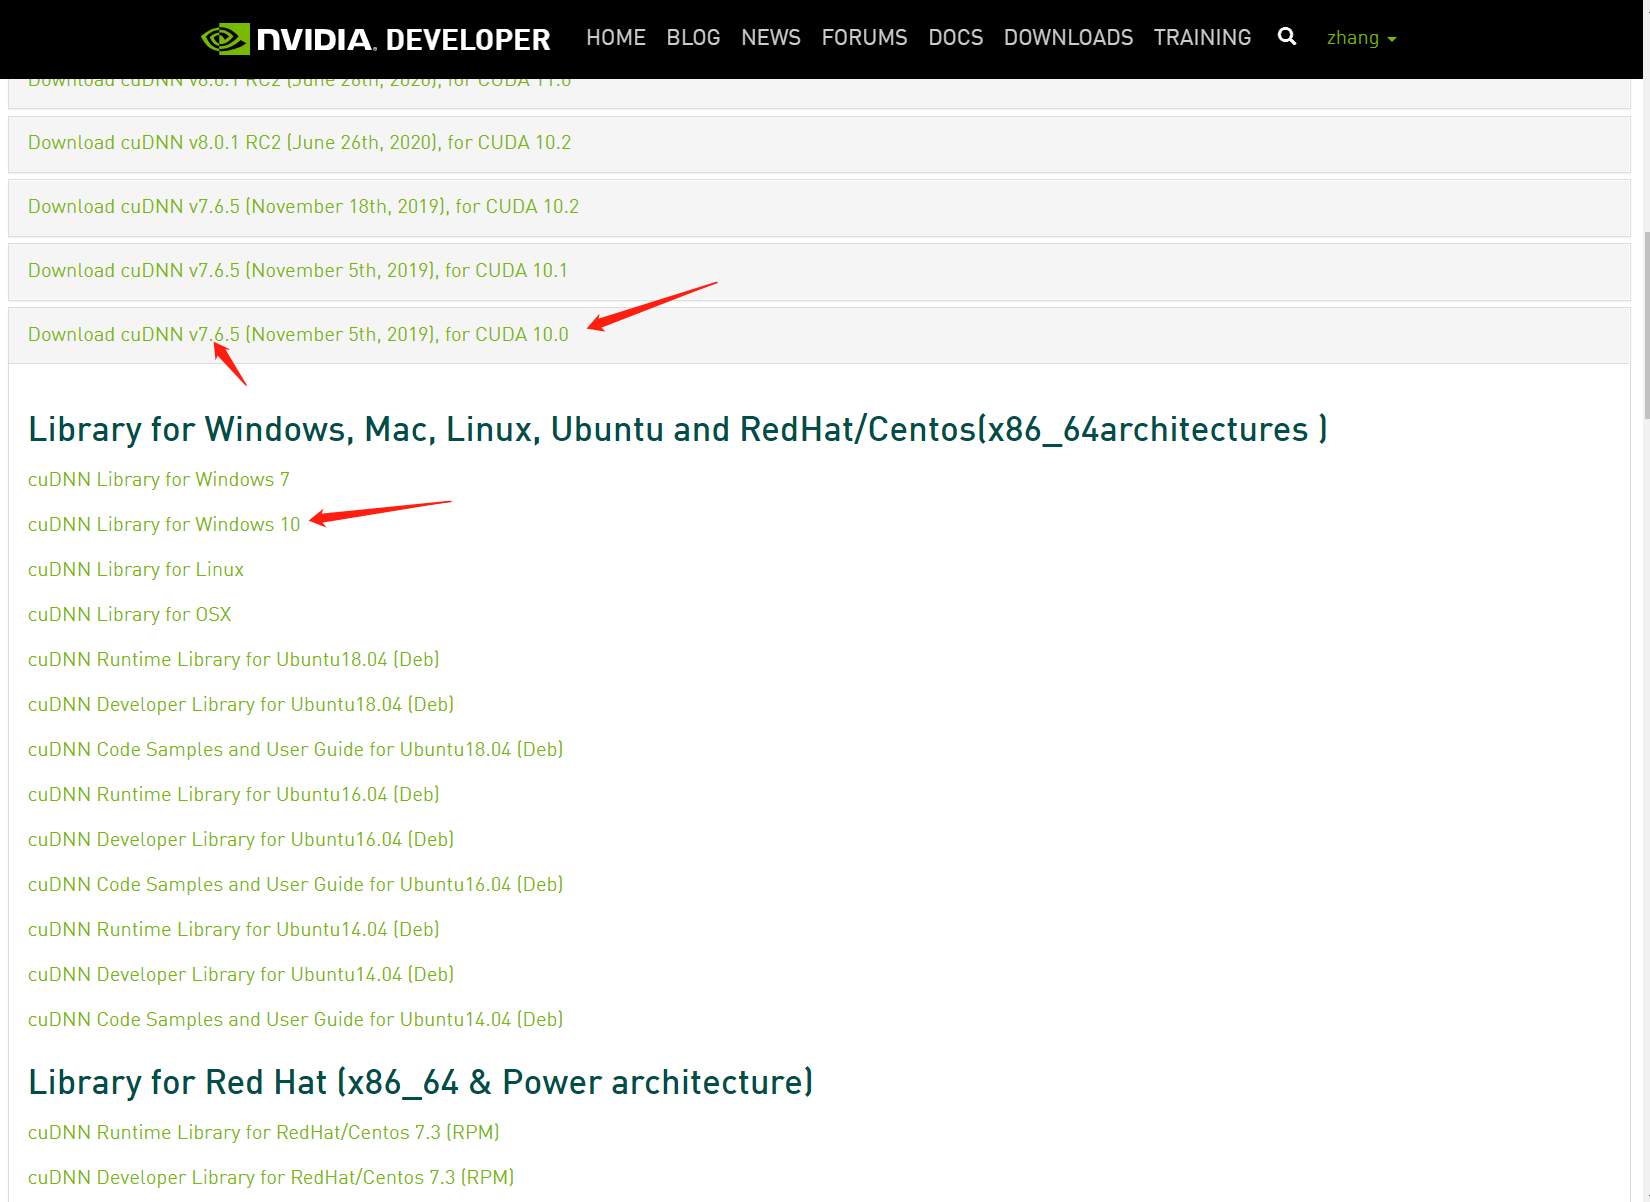Get Code Samples and User Guide for Ubuntu16.04
The height and width of the screenshot is (1202, 1650).
pos(296,885)
